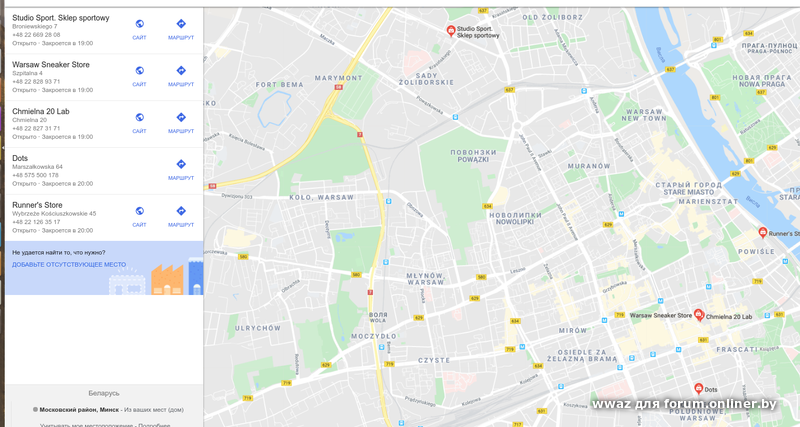Screen dimensions: 800x427
Task: Get route to Warsaw Sneaker Store
Action: point(181,76)
